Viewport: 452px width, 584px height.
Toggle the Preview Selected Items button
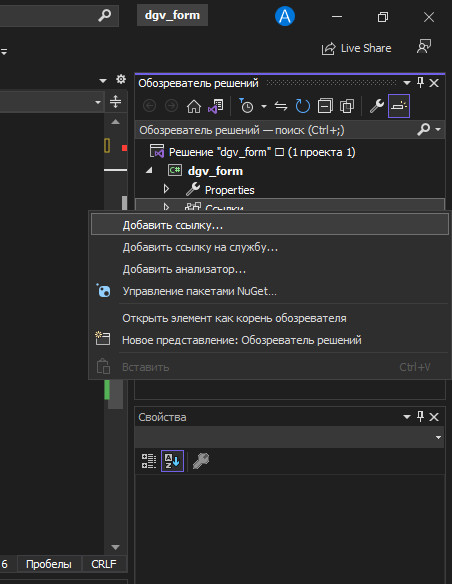click(x=399, y=107)
